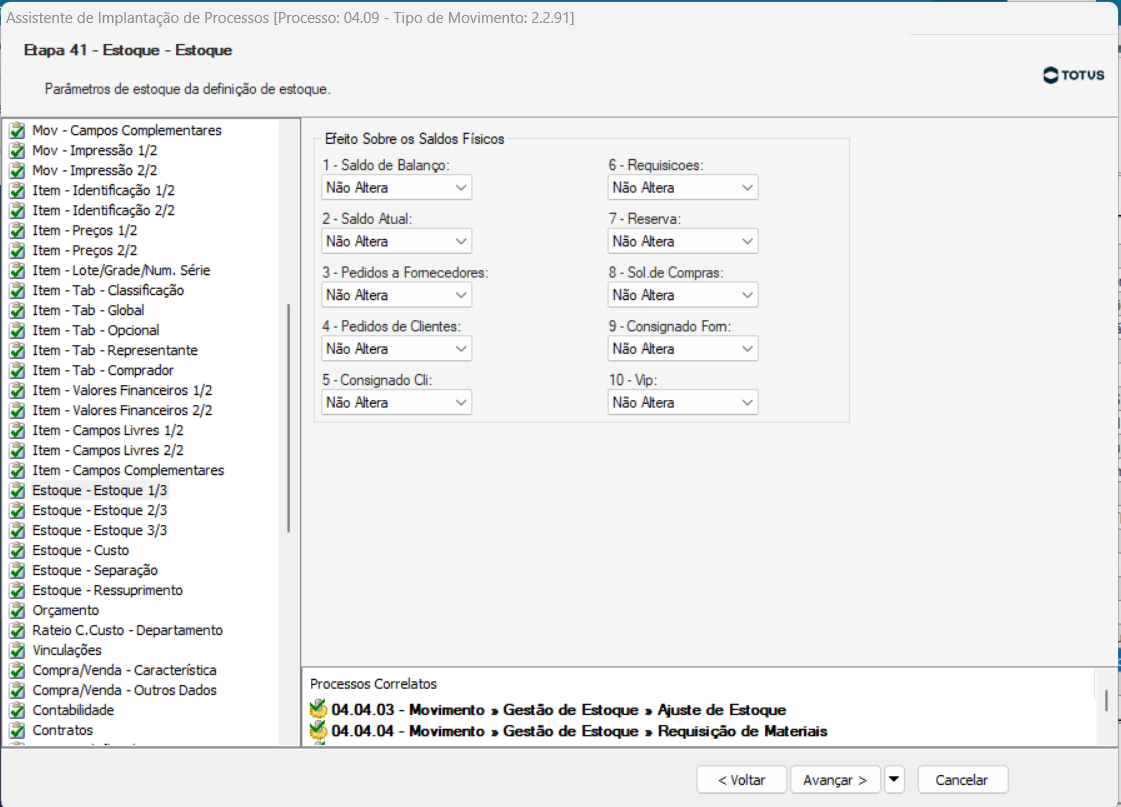Click checkmark icon beside Item - Identificação 1/2
The width and height of the screenshot is (1121, 807).
click(x=17, y=191)
